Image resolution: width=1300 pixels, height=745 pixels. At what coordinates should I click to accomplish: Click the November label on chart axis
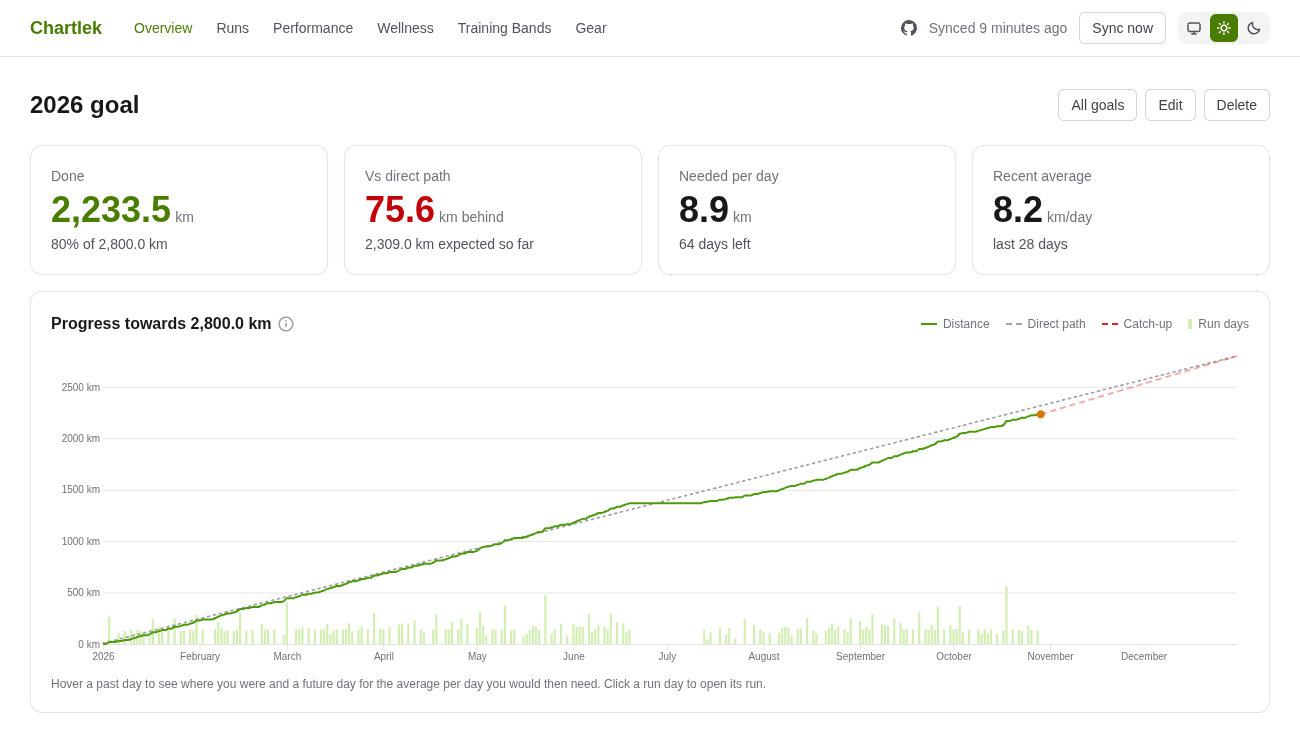tap(1050, 657)
